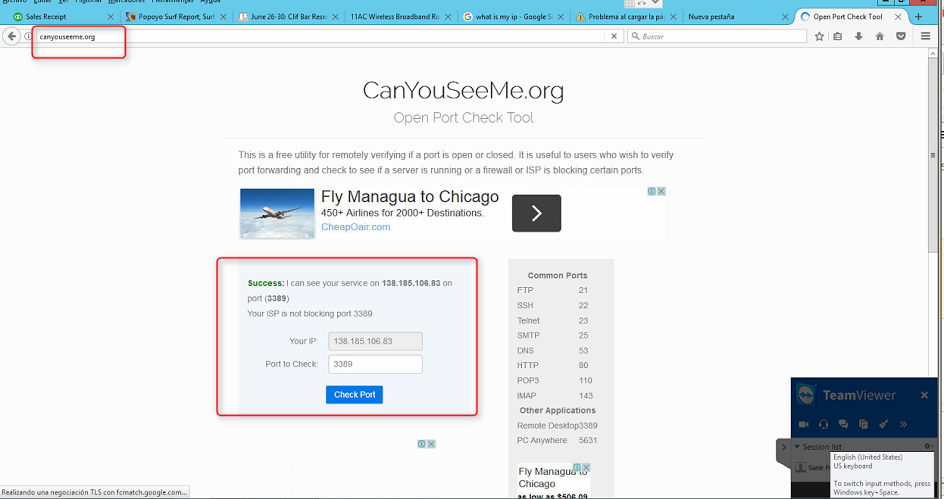
Task: Close the Popoyo Surf Report tab
Action: (223, 17)
